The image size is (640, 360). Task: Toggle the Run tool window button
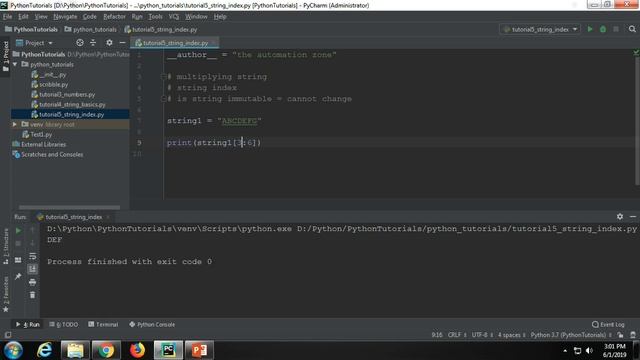[28, 324]
